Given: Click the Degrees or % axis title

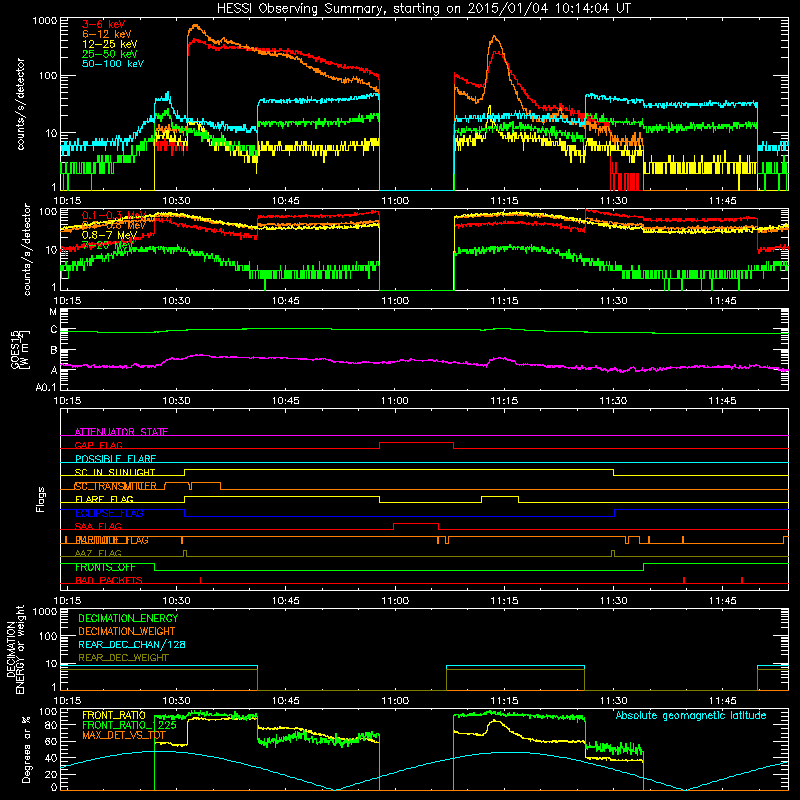Looking at the screenshot, I should [26, 749].
